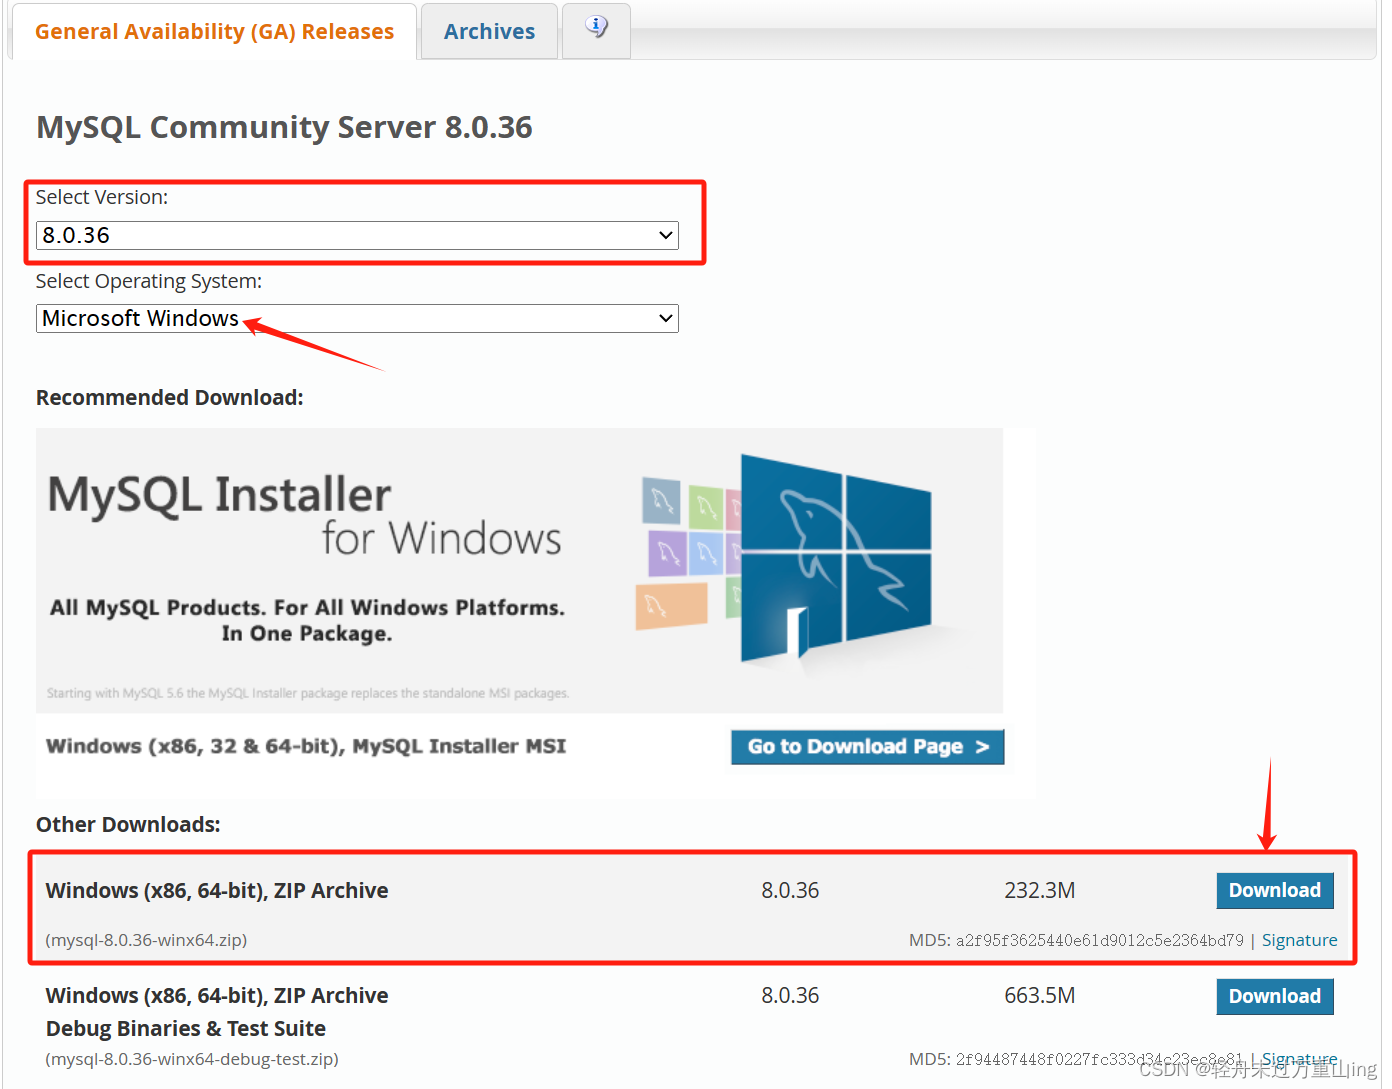Click the filename (mysql-8.0.36-winx64-debug-test.zip)

(192, 1059)
